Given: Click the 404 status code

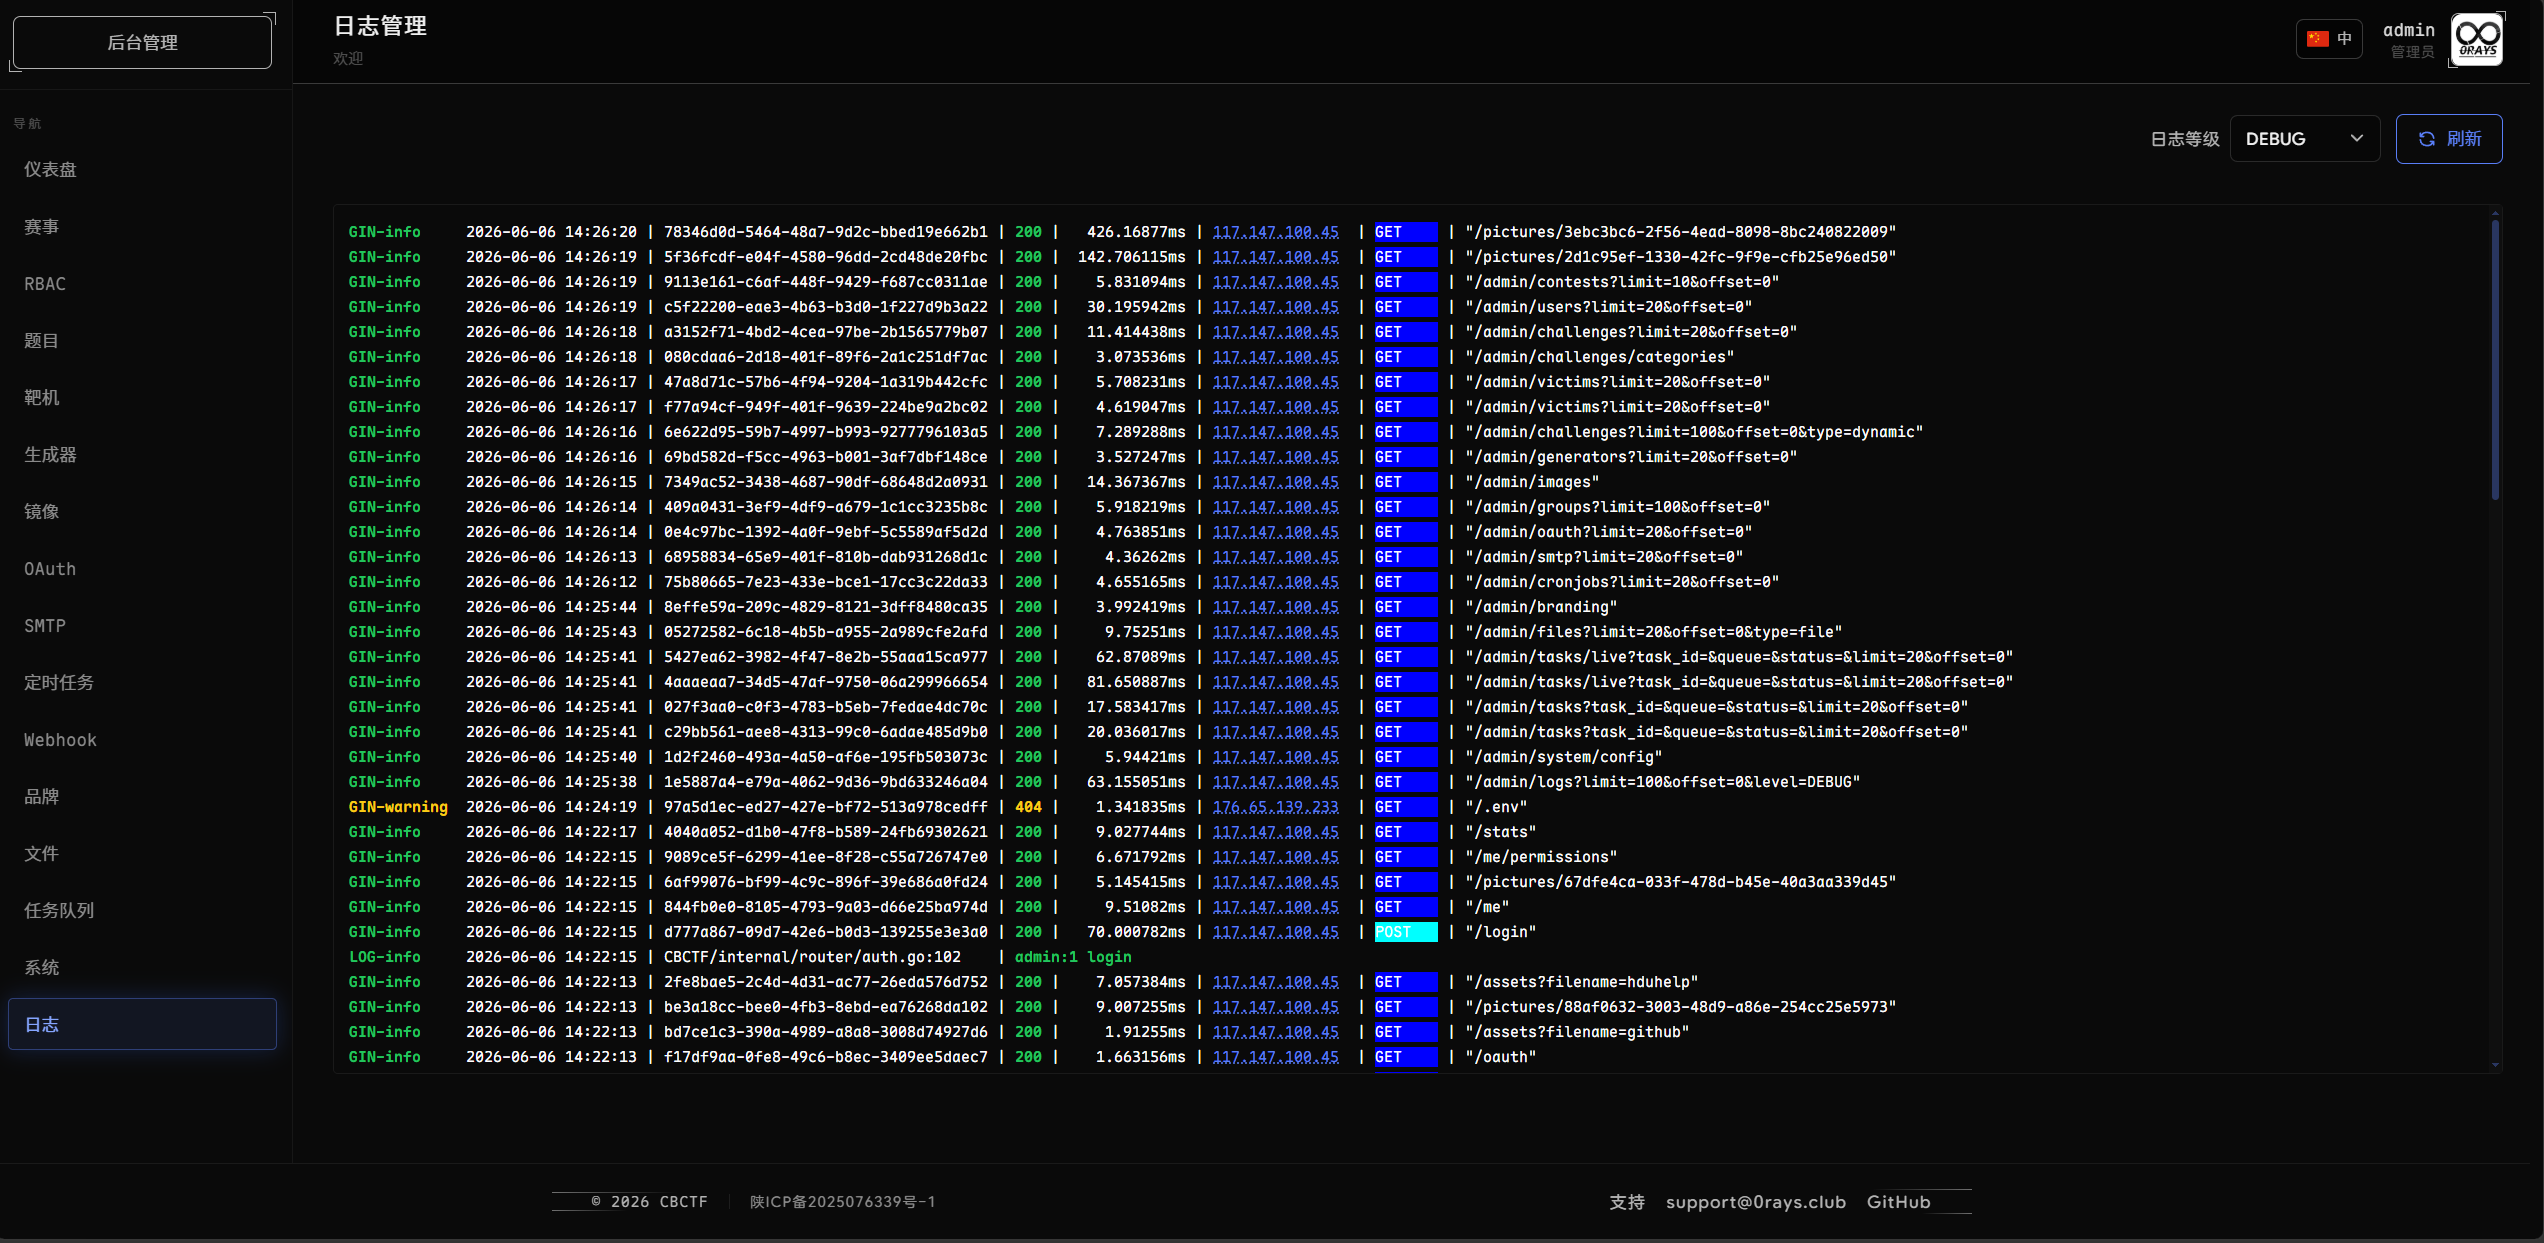Looking at the screenshot, I should click(1028, 807).
